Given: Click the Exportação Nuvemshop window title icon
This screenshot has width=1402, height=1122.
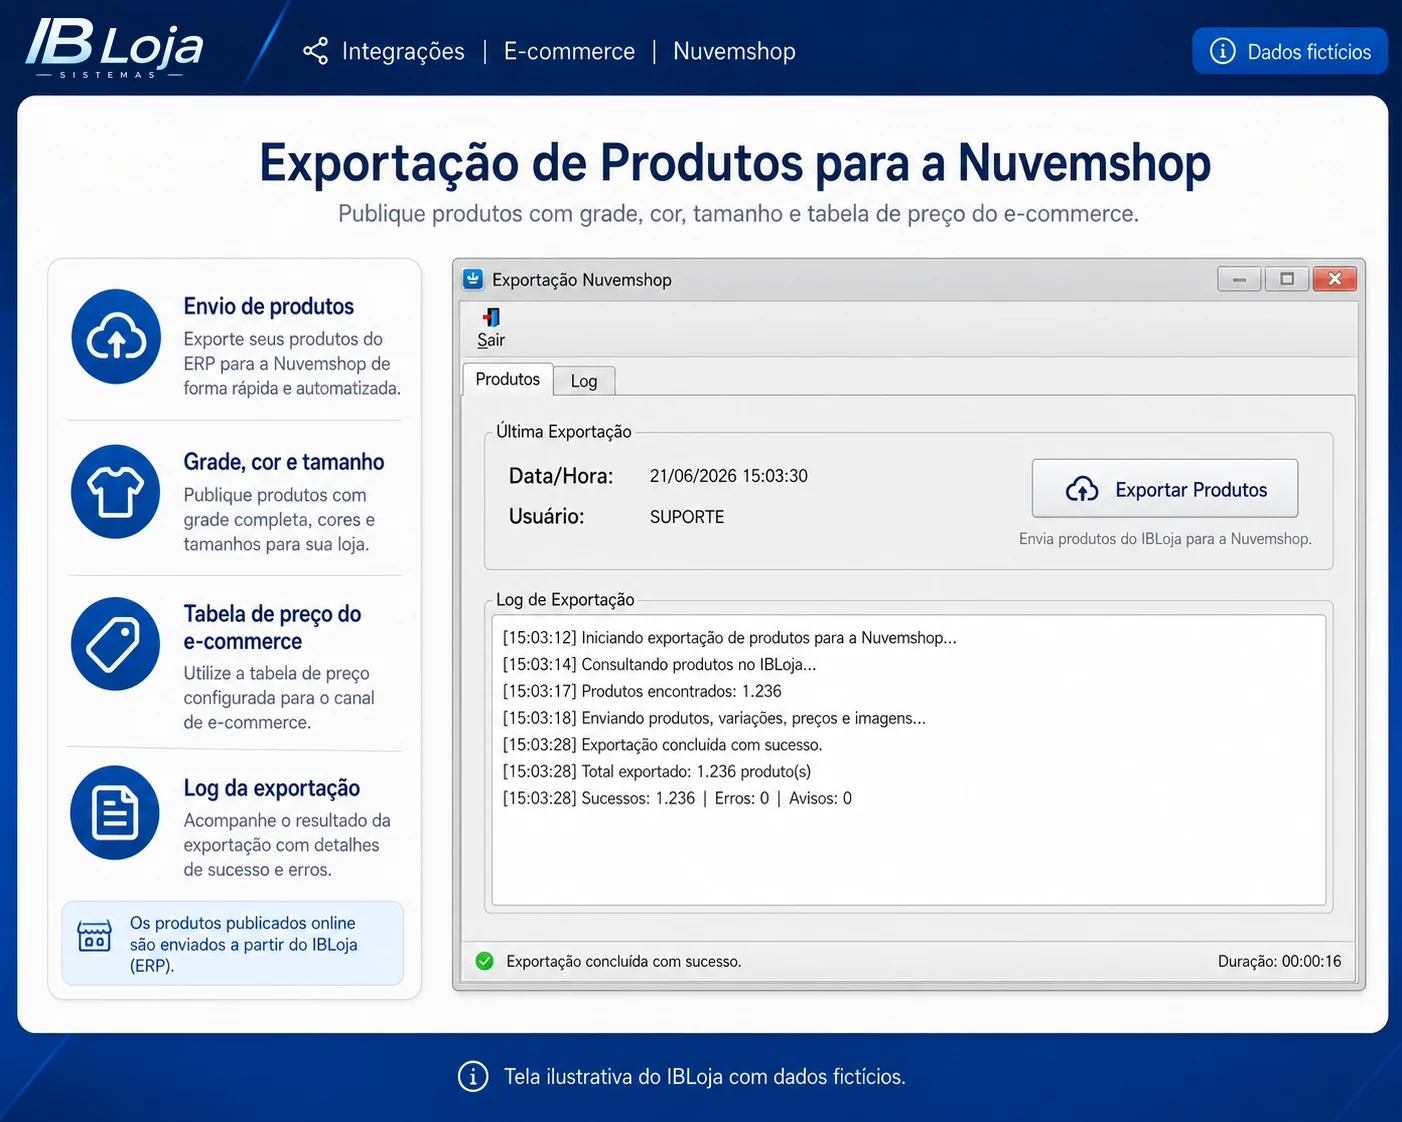Looking at the screenshot, I should click(473, 279).
